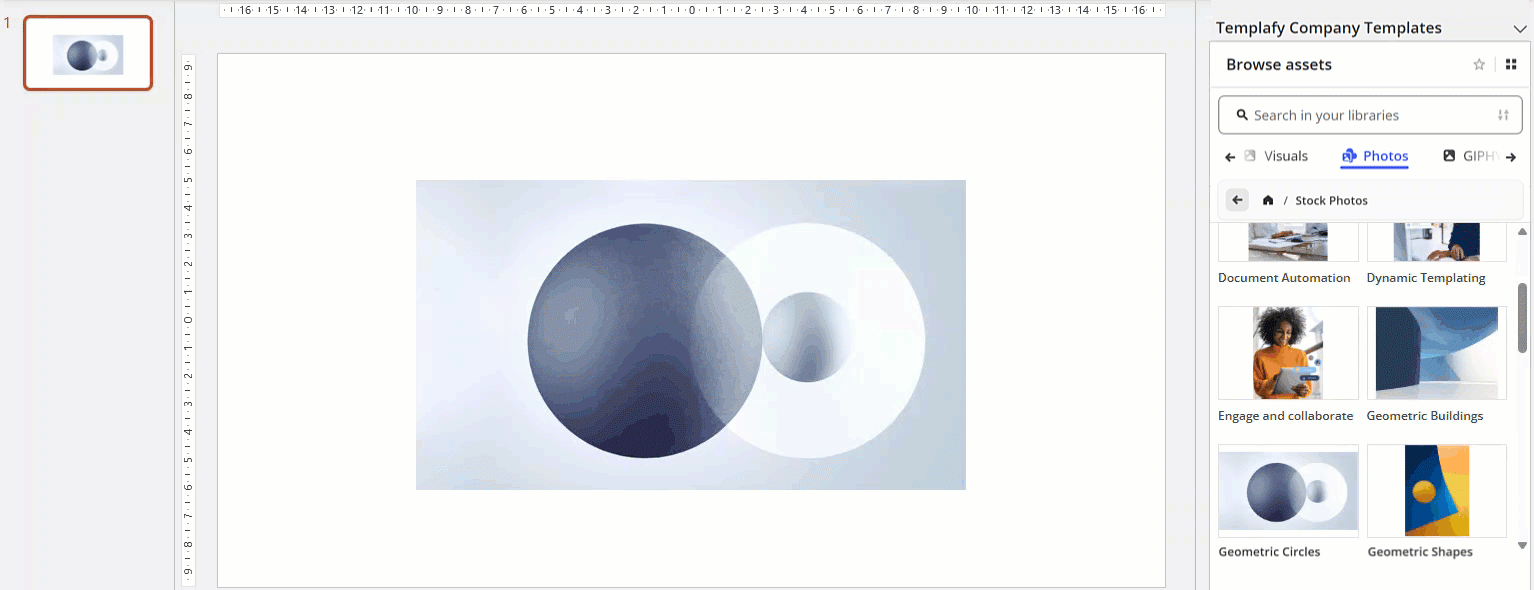Select slide 1 thumbnail
The height and width of the screenshot is (590, 1534).
(x=88, y=53)
